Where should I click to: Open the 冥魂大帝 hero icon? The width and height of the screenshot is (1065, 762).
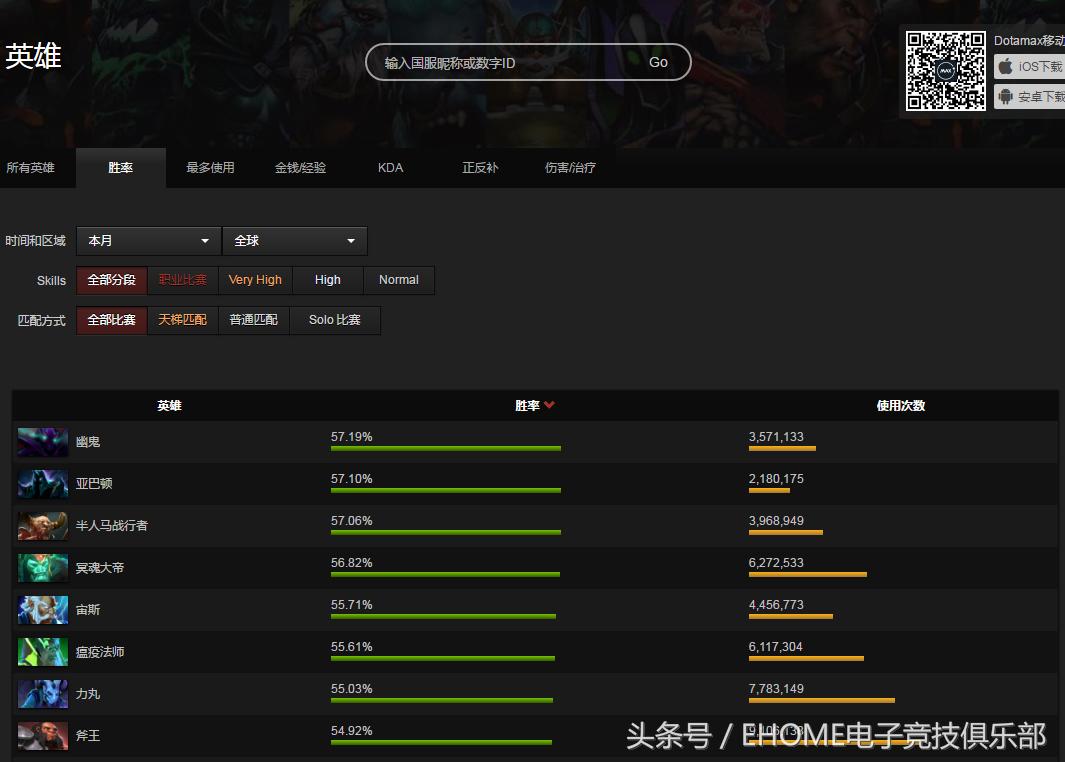(x=42, y=567)
